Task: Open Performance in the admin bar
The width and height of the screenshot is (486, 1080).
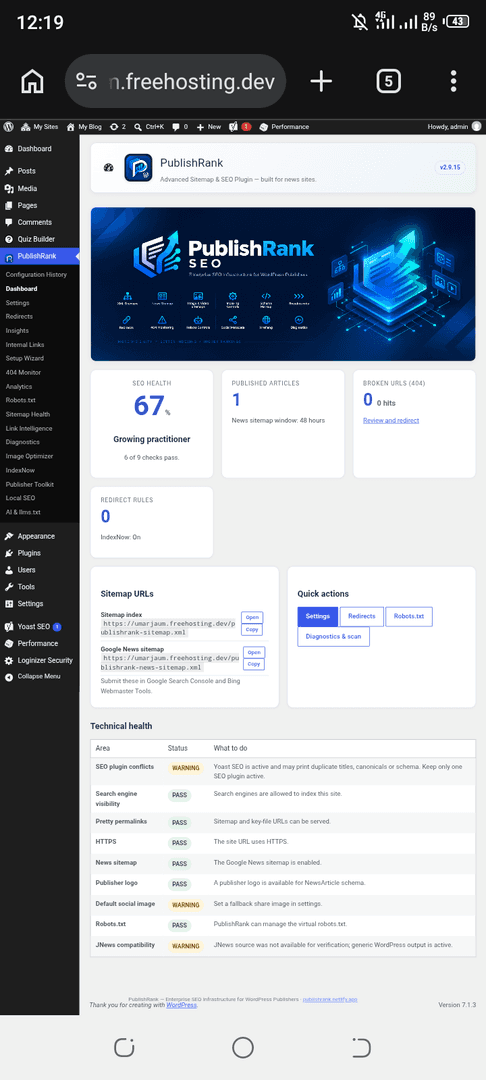Action: coord(284,127)
